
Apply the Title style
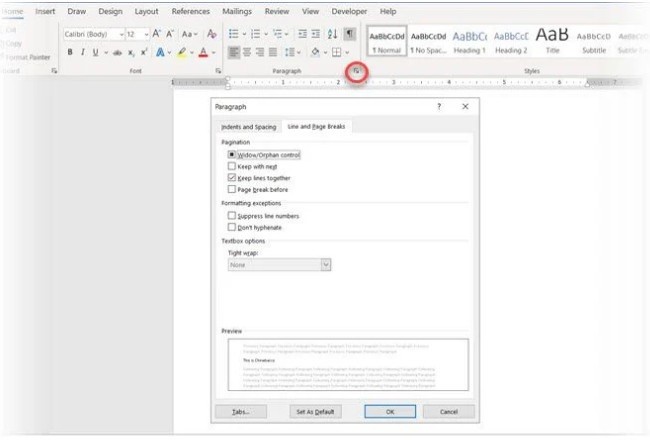click(552, 41)
